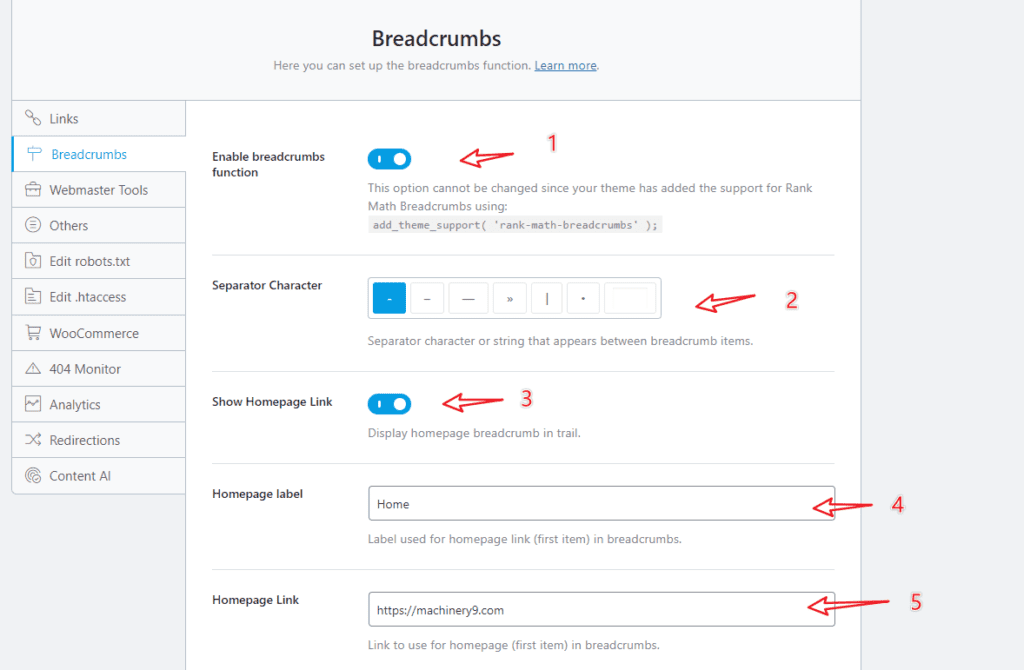Click the Homepage label text field
The width and height of the screenshot is (1024, 670).
601,503
